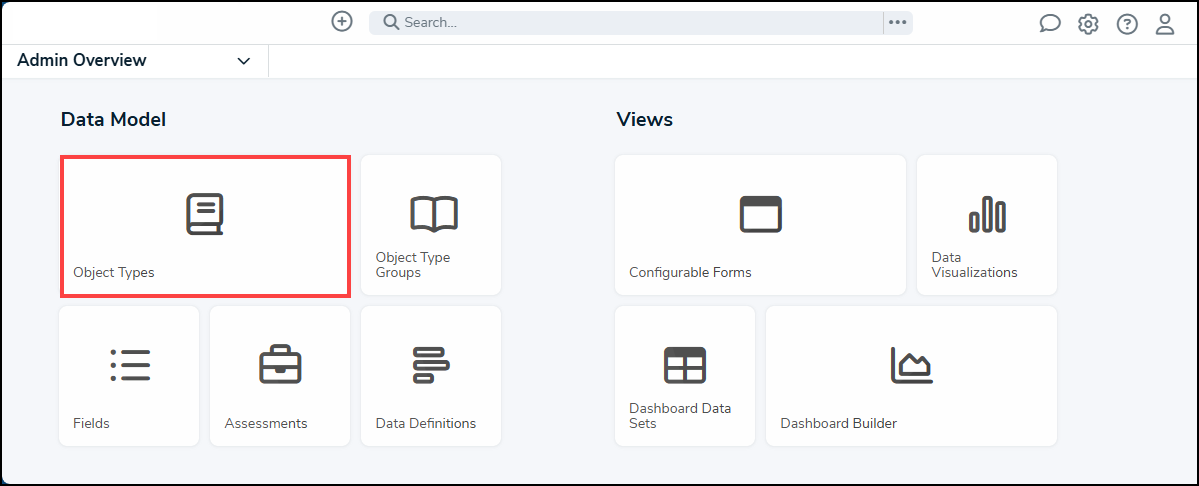The width and height of the screenshot is (1199, 486).
Task: Click the Configurable Forms window icon
Action: point(760,214)
